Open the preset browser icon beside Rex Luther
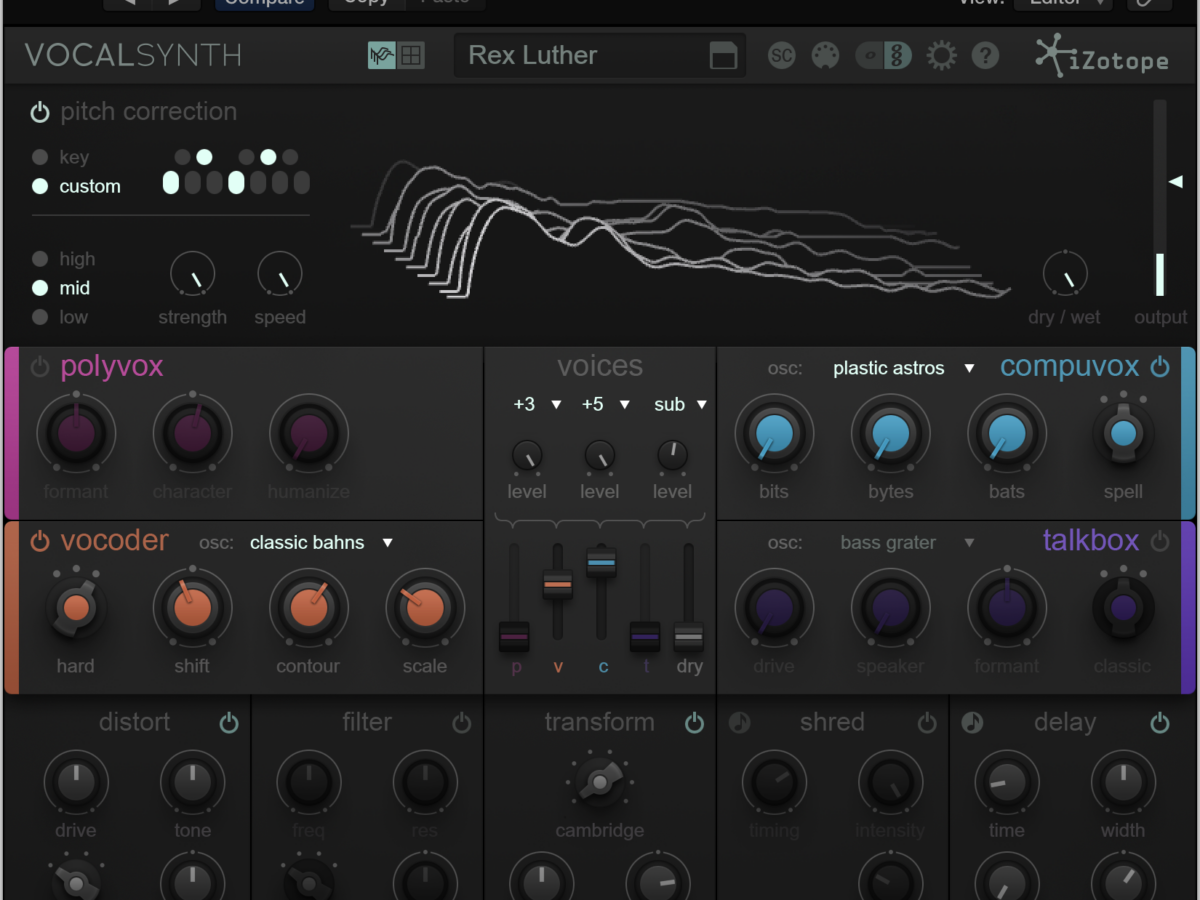Viewport: 1200px width, 900px height. [x=723, y=56]
